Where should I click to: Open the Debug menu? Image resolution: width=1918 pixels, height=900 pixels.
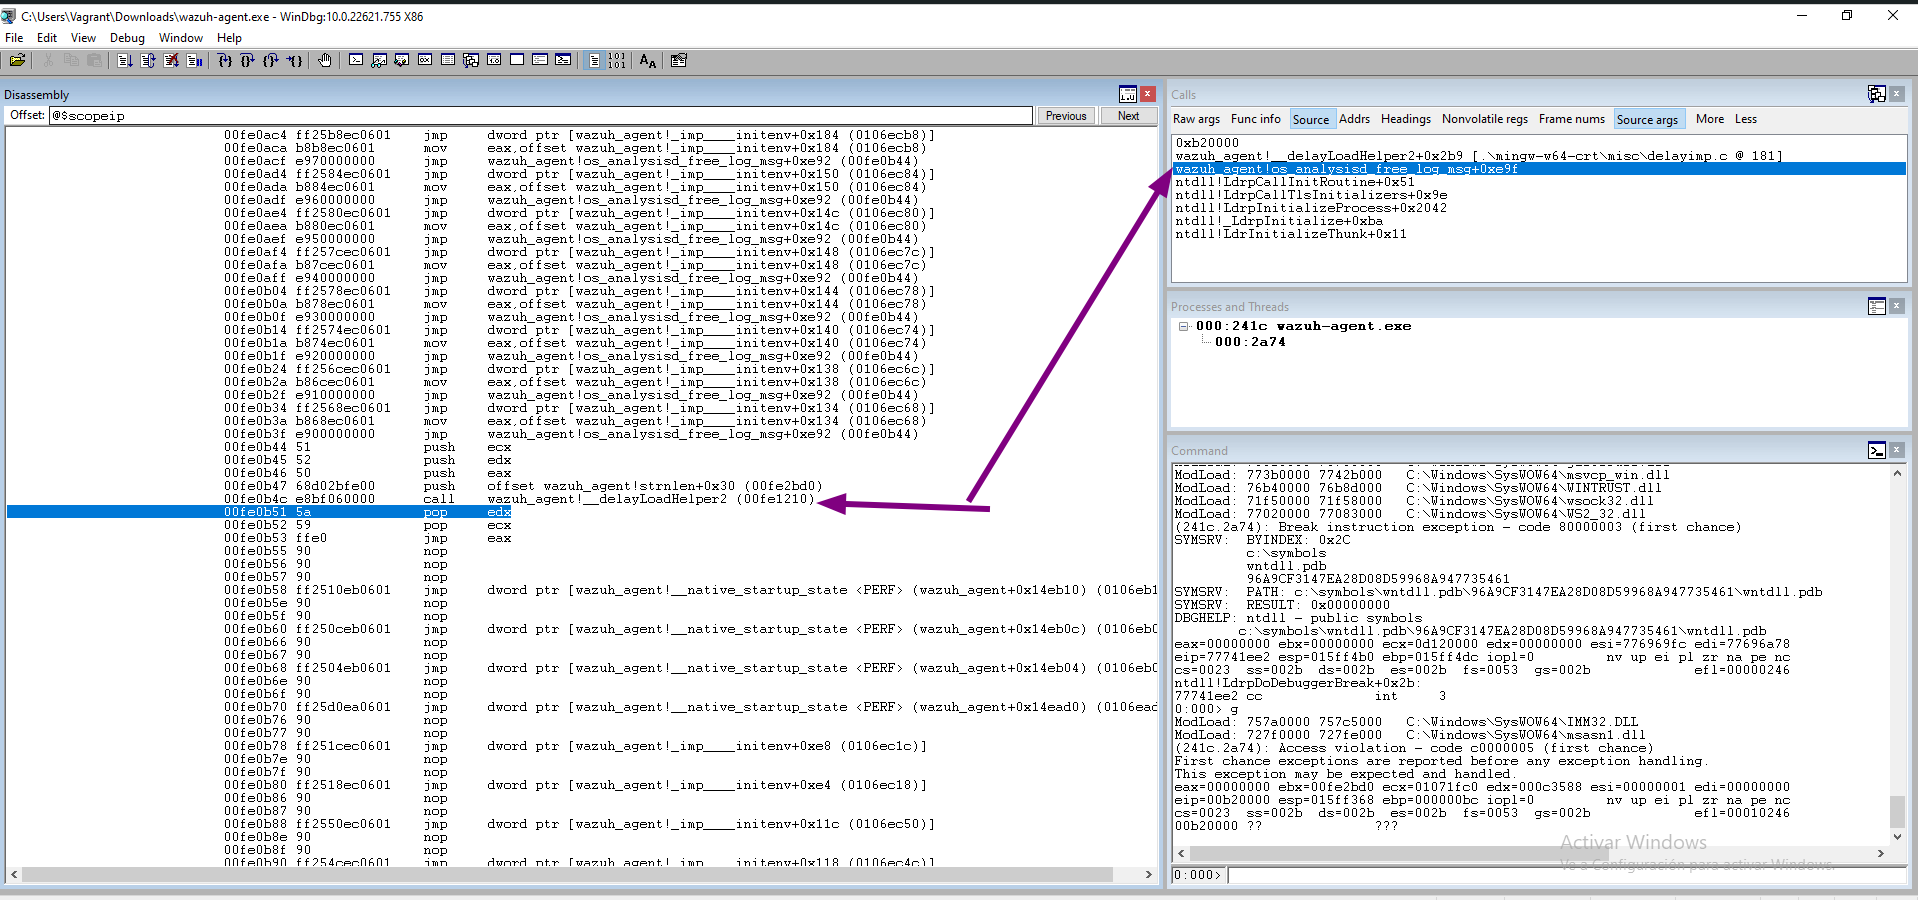[x=127, y=38]
